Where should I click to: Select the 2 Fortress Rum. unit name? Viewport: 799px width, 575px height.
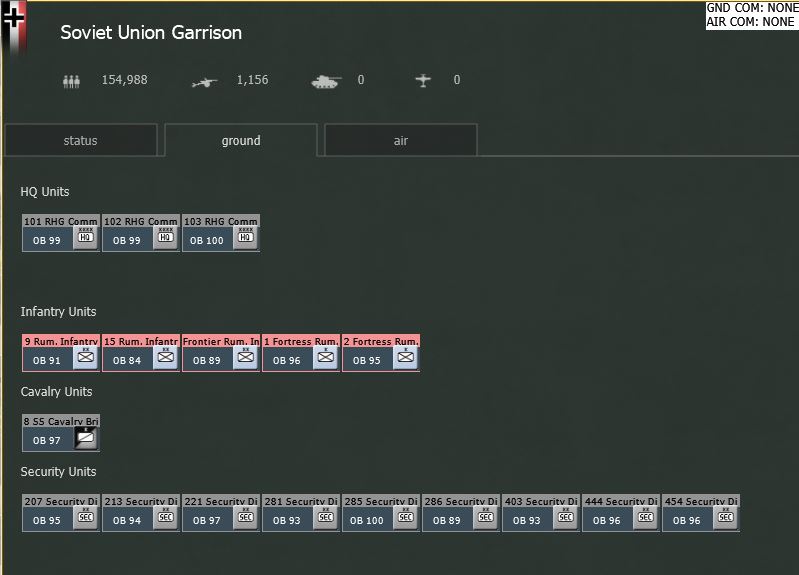[x=381, y=341]
